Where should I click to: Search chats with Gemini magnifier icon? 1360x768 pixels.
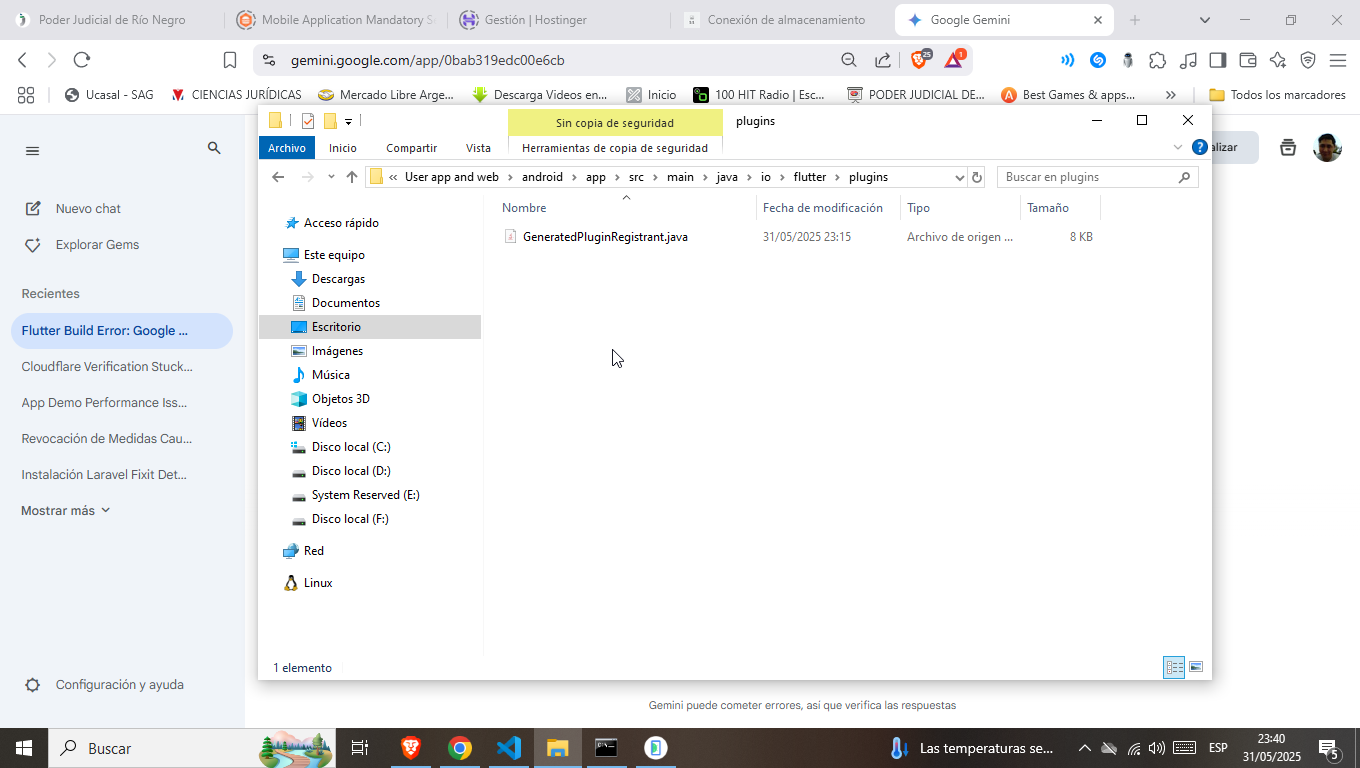214,148
